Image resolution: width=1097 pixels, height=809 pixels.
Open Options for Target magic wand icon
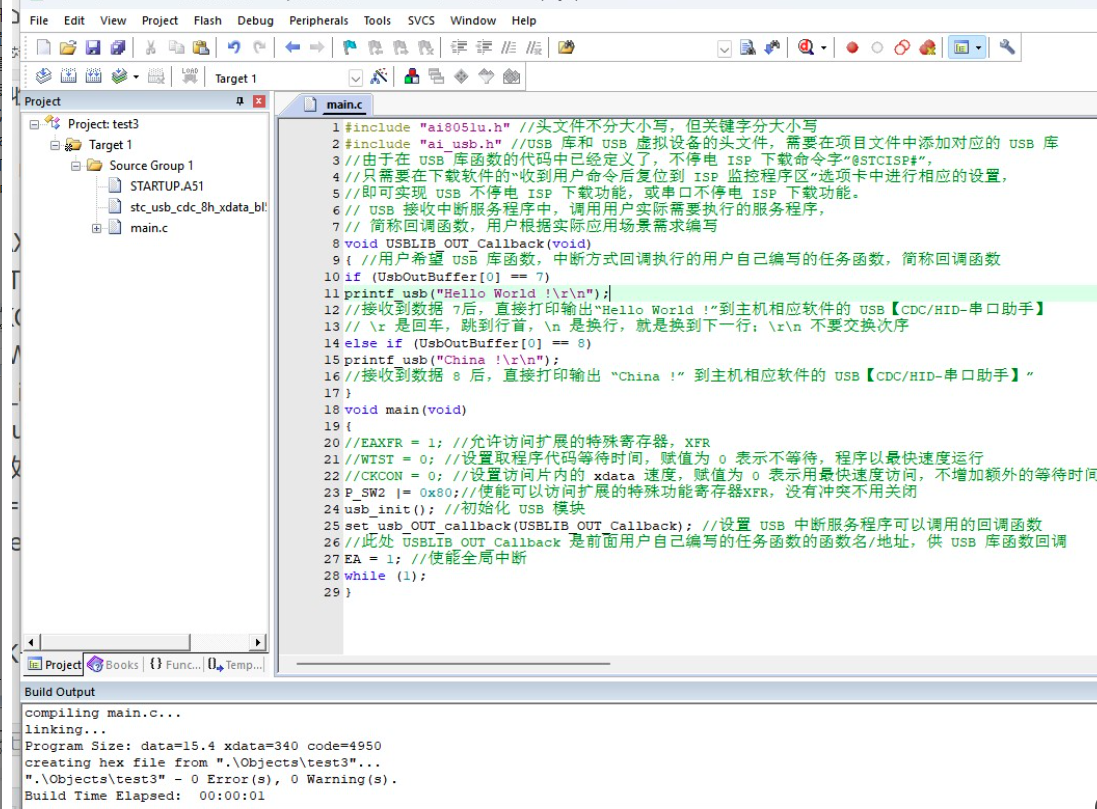[x=379, y=77]
